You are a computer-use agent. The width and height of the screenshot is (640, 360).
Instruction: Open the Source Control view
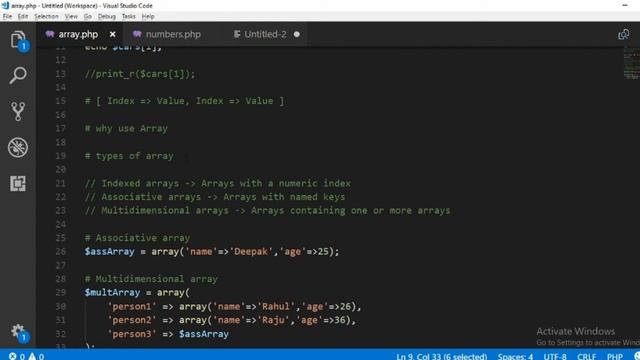point(18,111)
